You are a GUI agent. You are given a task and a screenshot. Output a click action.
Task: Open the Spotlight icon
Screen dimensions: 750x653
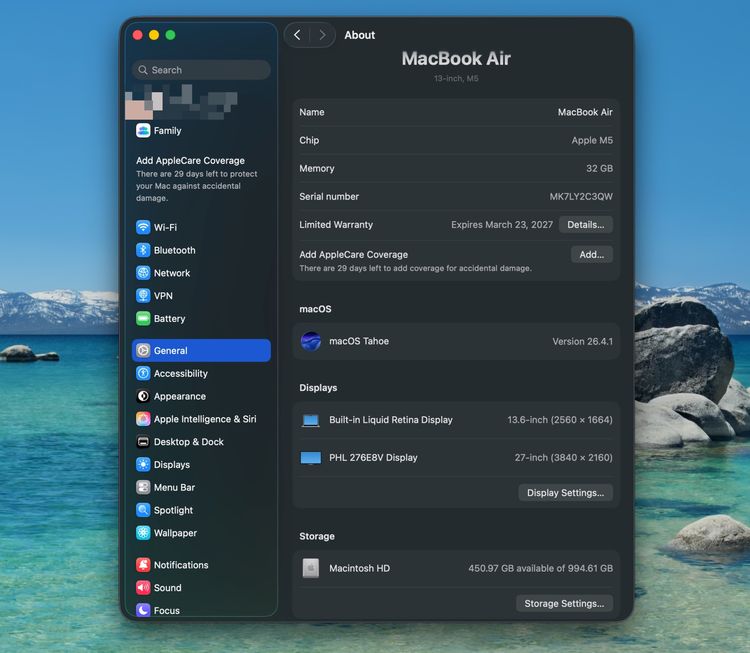point(143,510)
